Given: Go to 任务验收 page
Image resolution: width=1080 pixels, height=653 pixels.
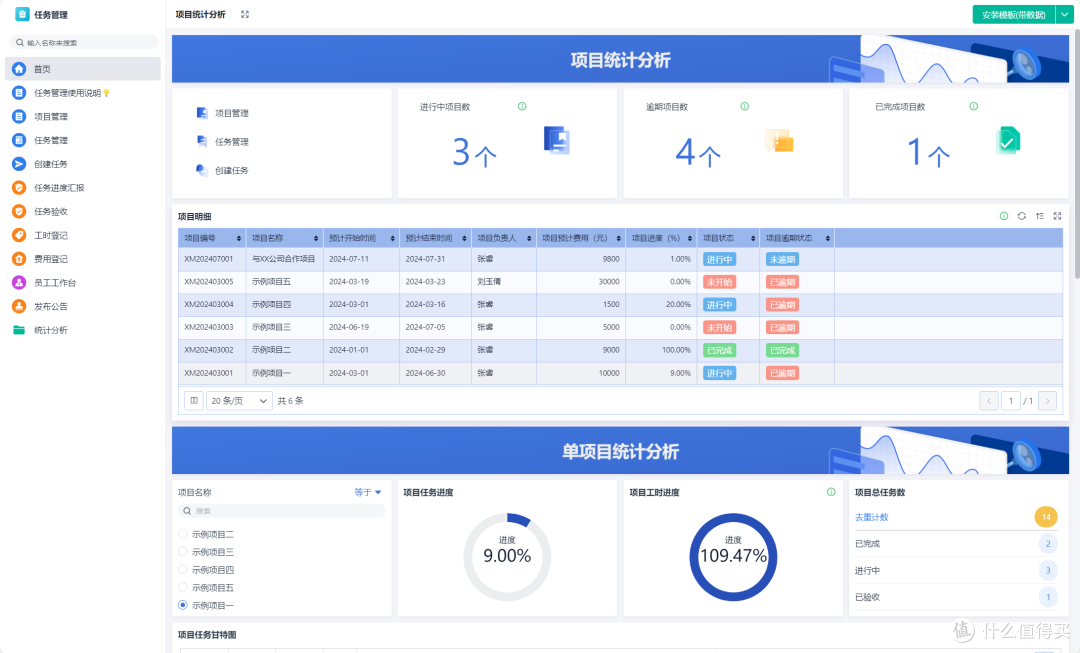Looking at the screenshot, I should [x=51, y=211].
